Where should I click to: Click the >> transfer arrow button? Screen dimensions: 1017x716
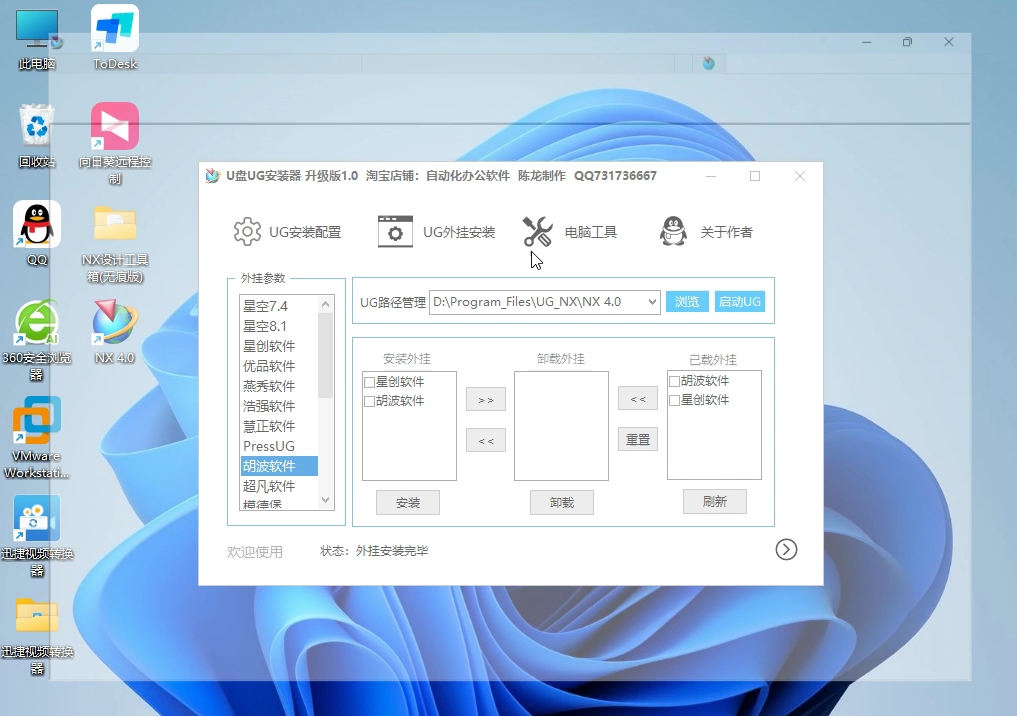tap(485, 399)
